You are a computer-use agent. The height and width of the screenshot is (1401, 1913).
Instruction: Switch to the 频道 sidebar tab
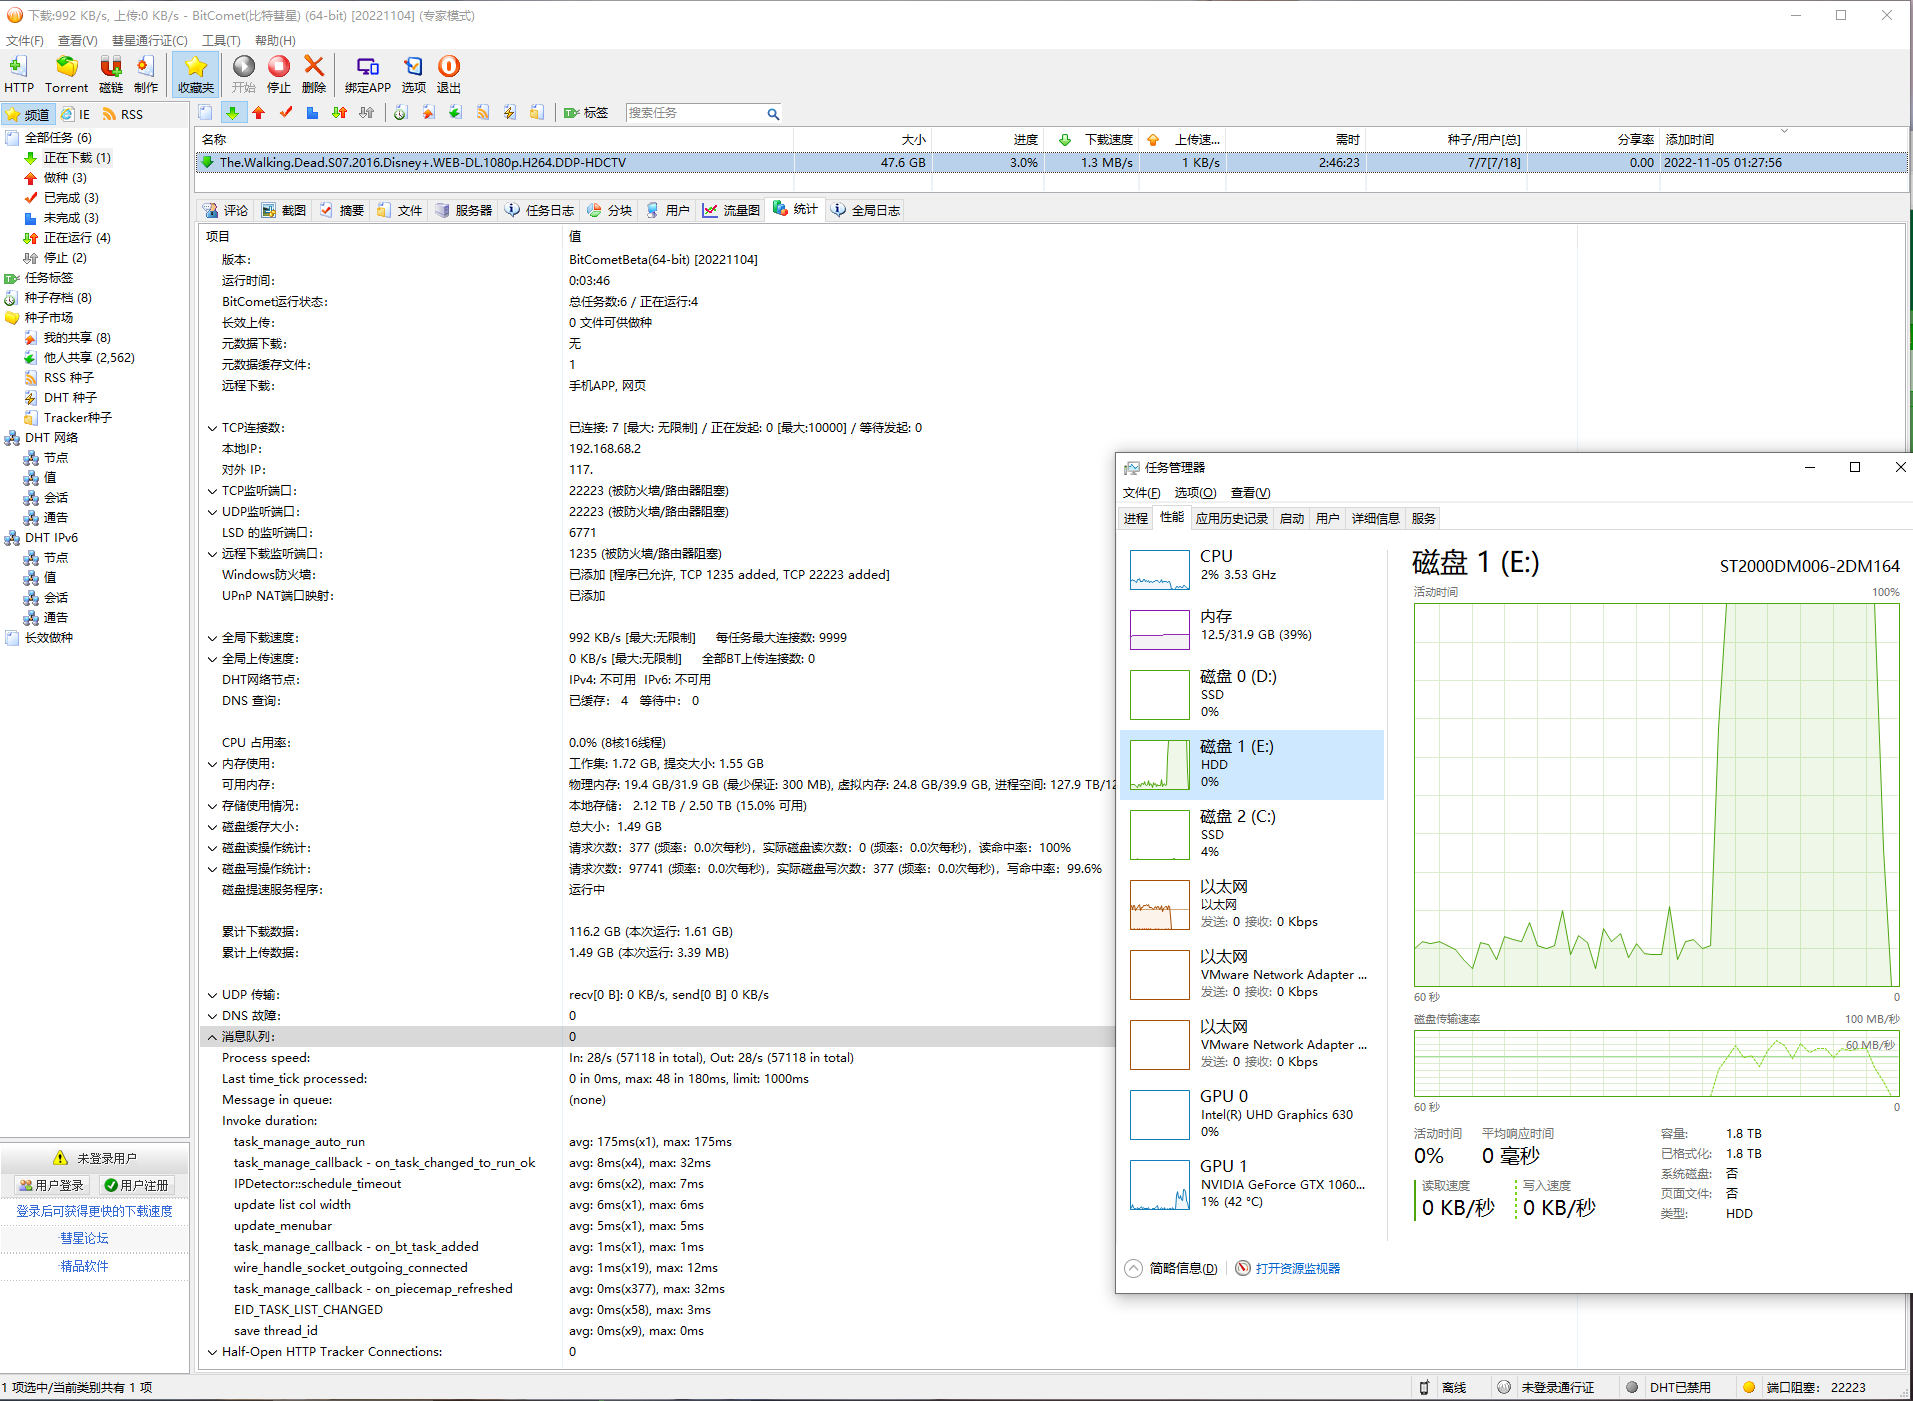tap(27, 114)
